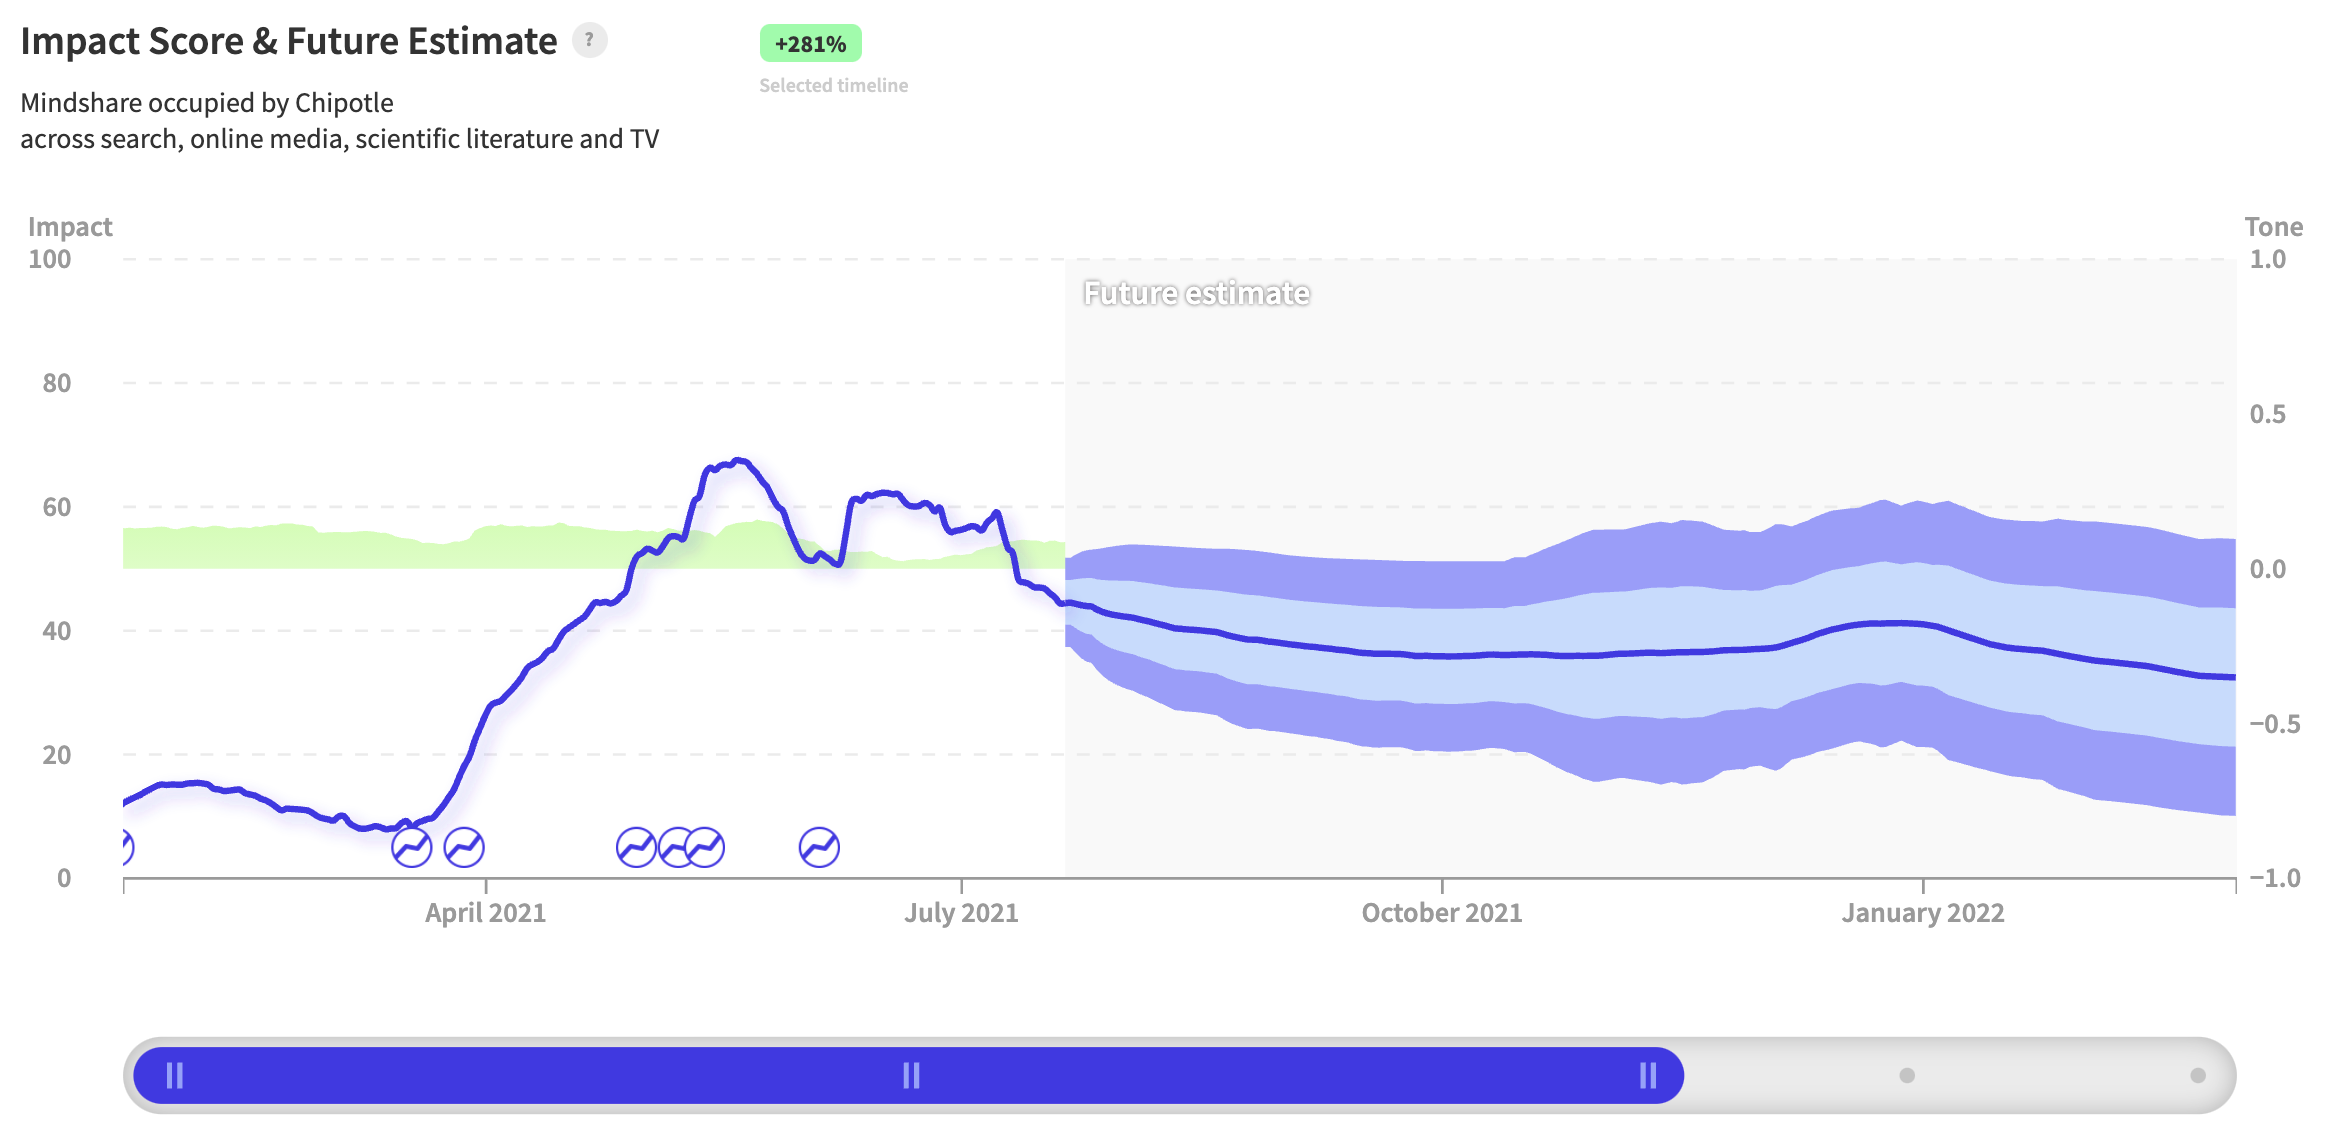Click the partially visible event marker at far left

126,847
